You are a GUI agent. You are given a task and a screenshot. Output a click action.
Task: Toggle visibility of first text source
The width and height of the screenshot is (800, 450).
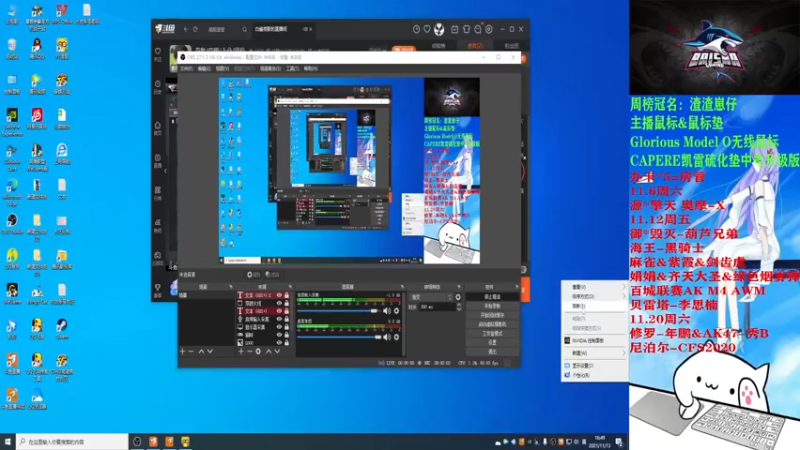(279, 295)
